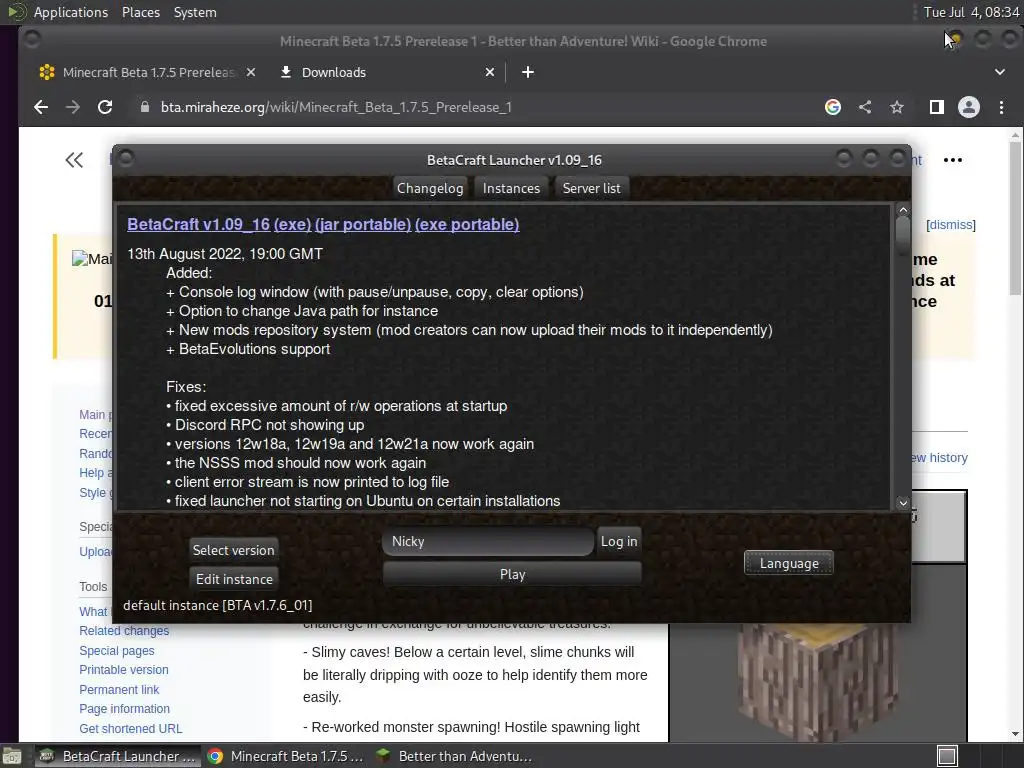Click view history link on wiki

pos(939,458)
